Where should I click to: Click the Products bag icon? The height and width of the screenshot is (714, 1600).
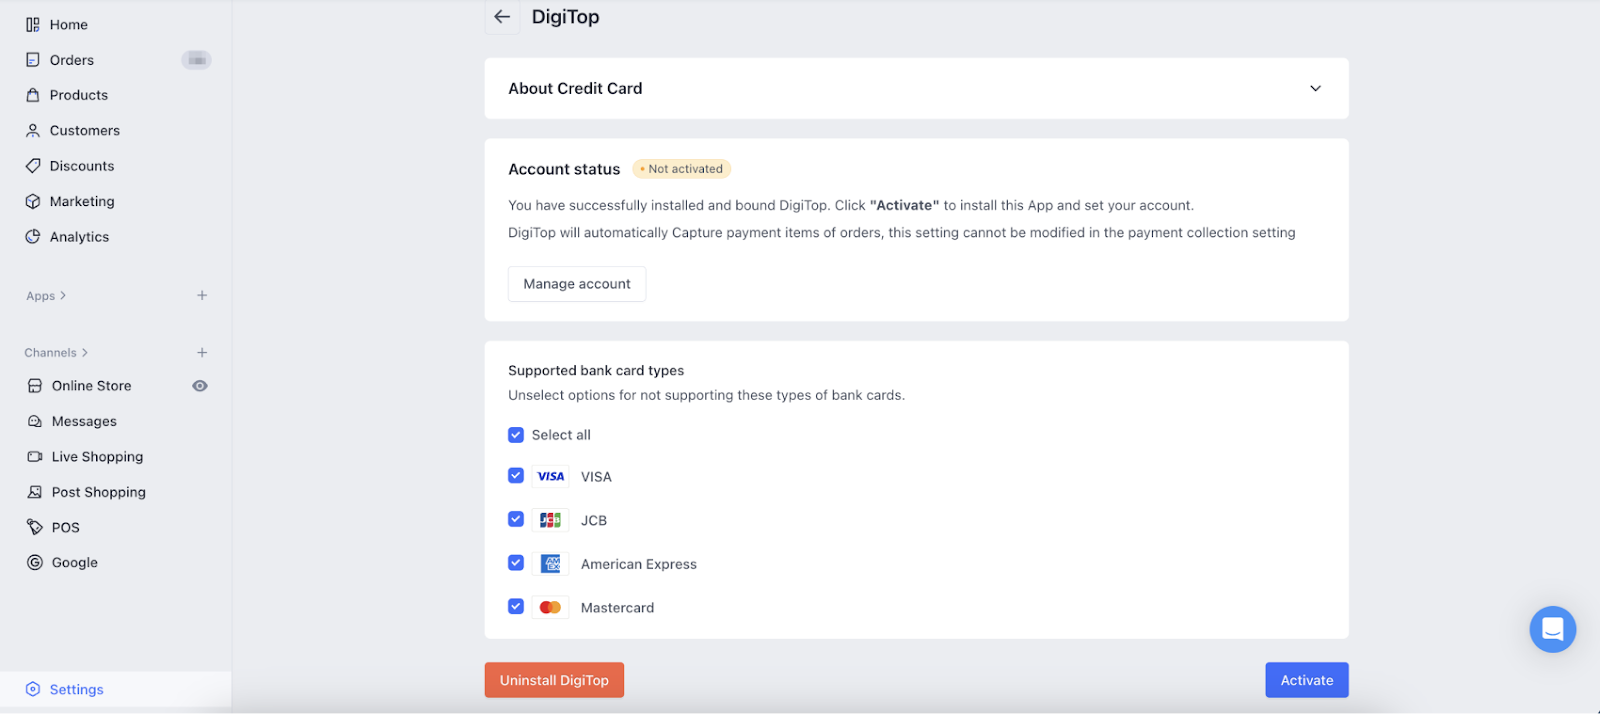(x=33, y=95)
